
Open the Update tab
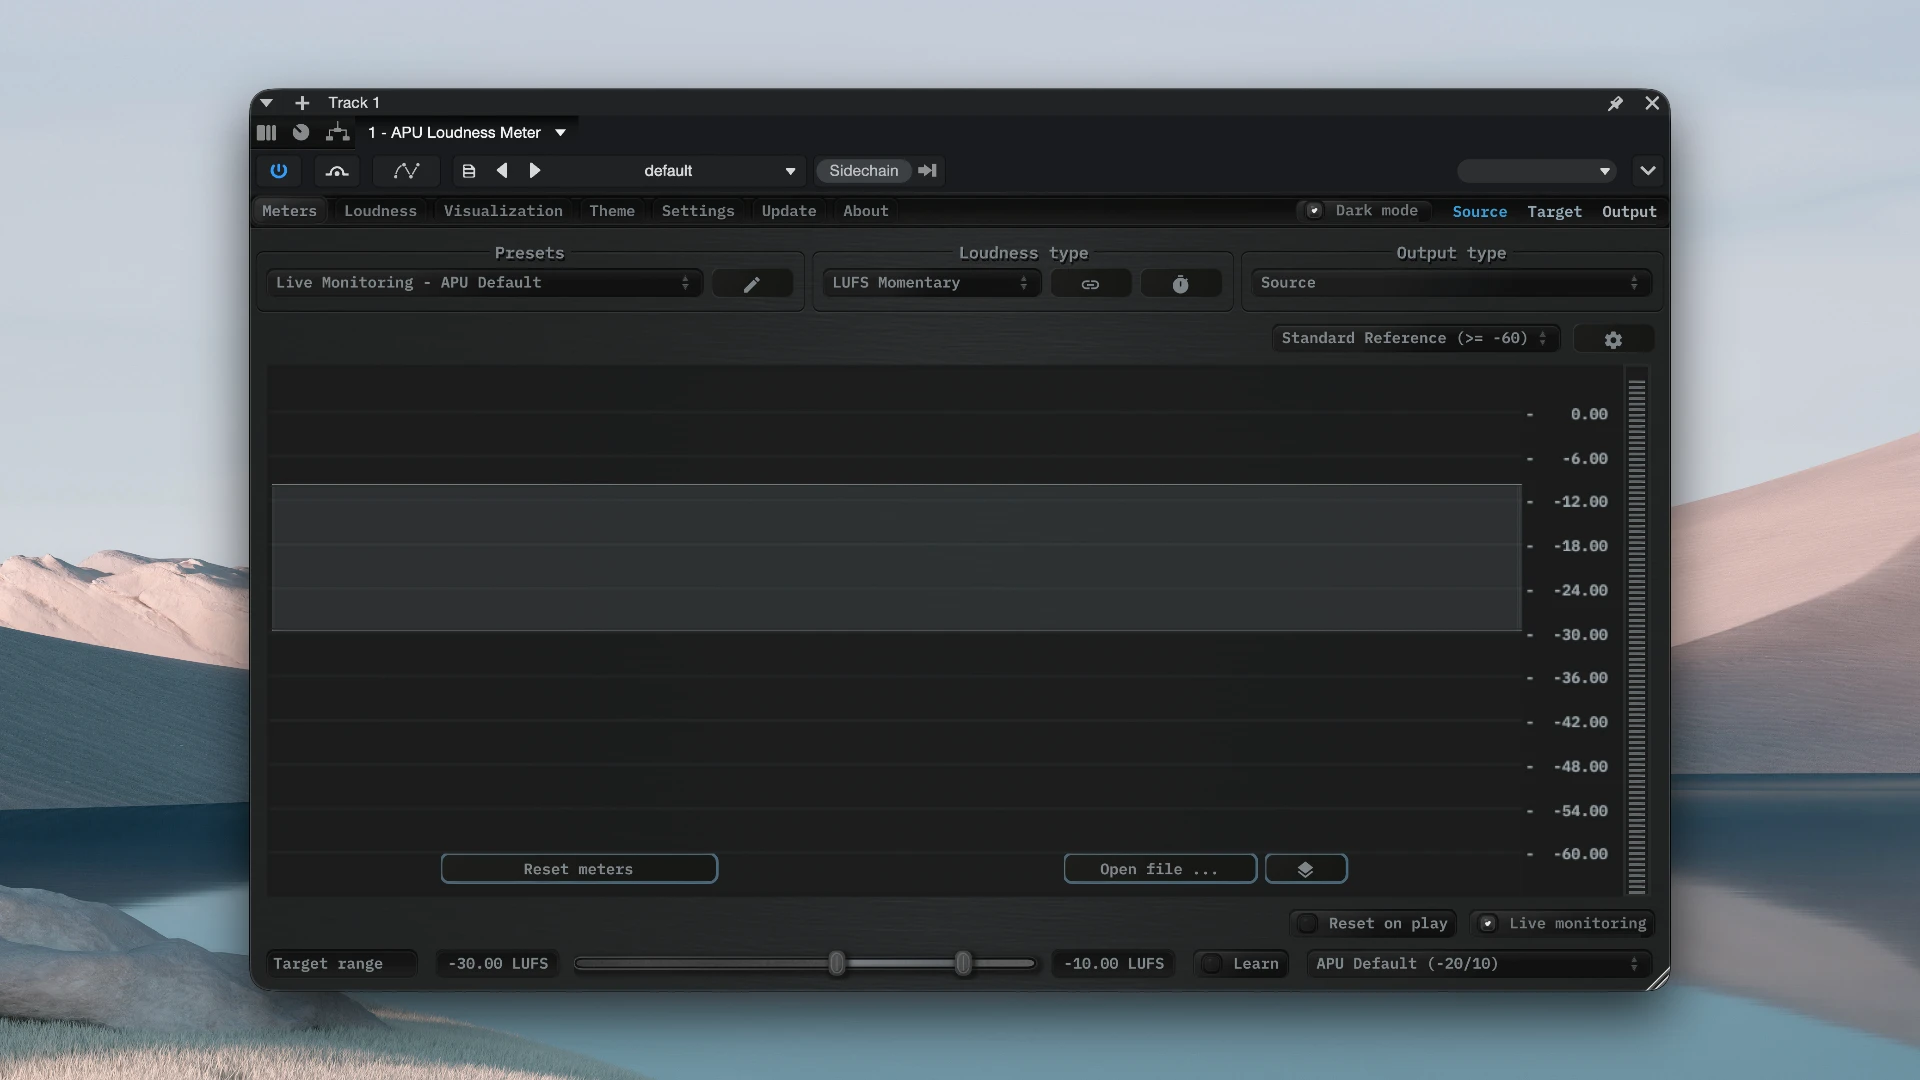pyautogui.click(x=789, y=211)
